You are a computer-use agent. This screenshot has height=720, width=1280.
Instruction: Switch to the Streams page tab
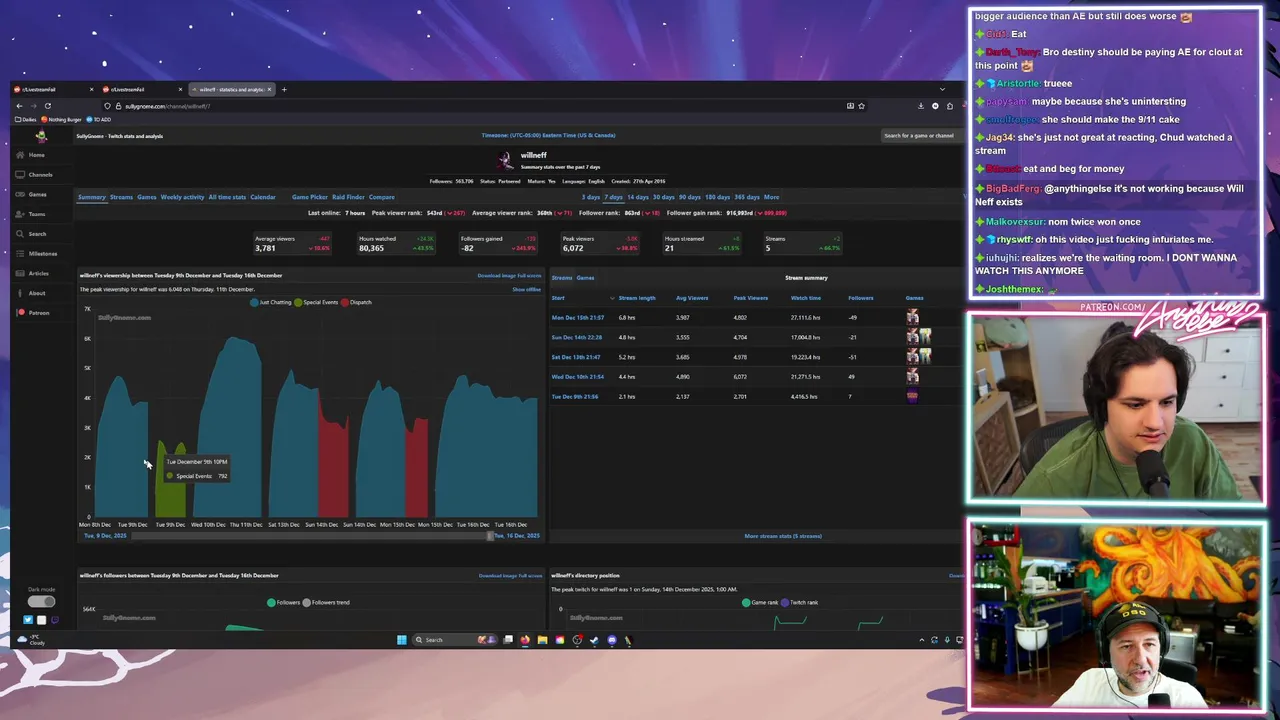coord(121,197)
